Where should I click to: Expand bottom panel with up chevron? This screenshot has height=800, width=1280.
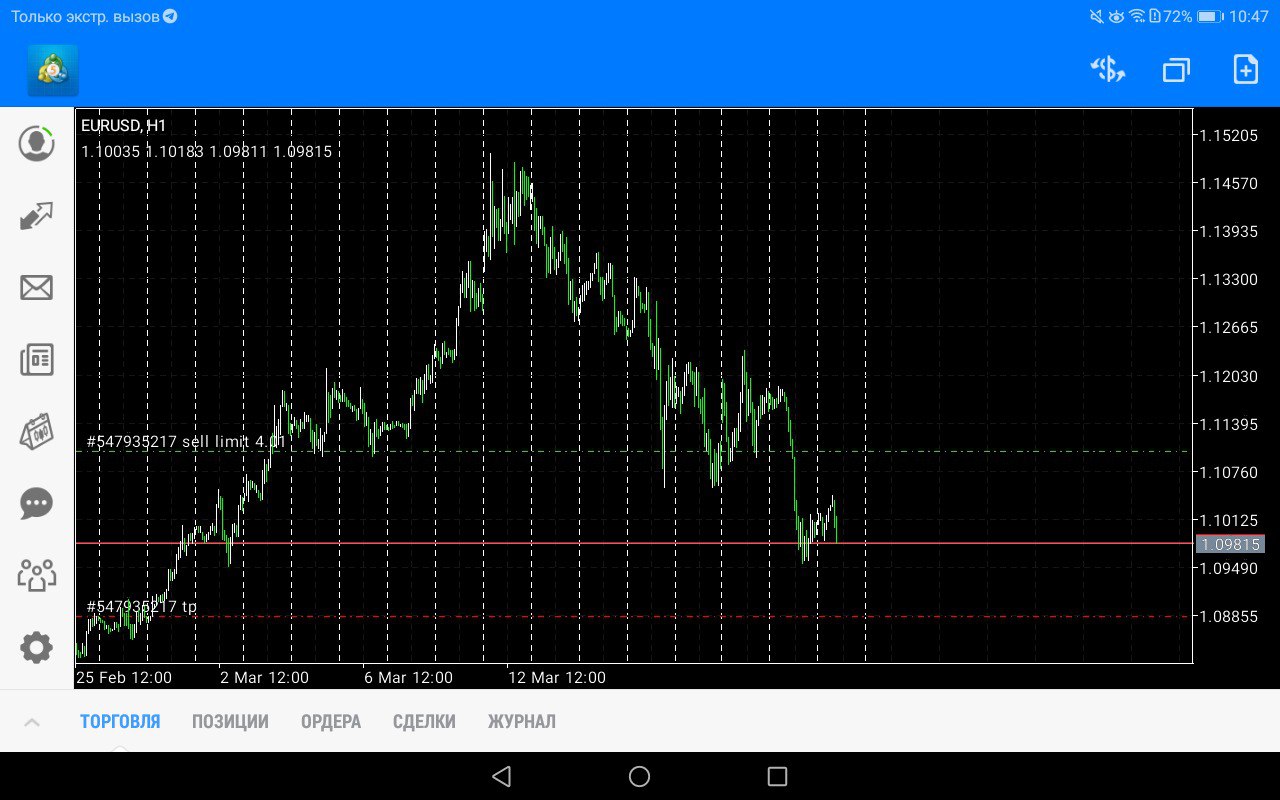[x=32, y=721]
